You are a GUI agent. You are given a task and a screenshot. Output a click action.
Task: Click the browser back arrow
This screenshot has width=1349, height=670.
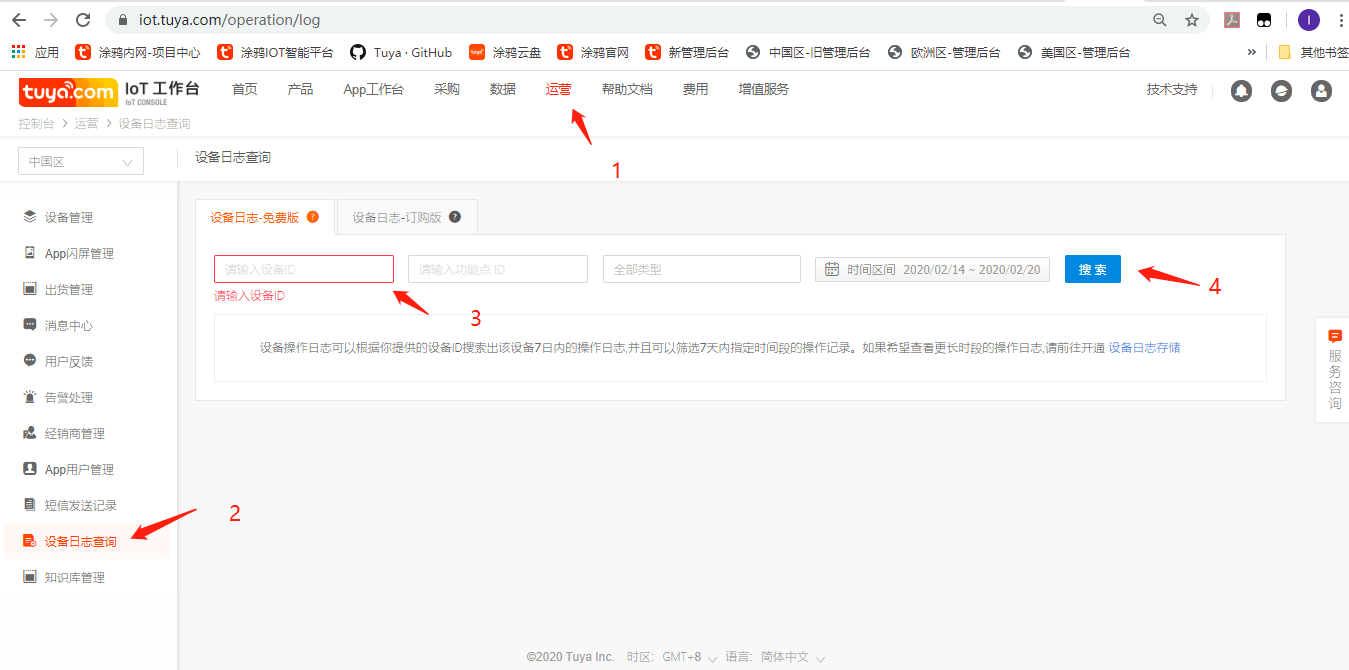click(19, 20)
